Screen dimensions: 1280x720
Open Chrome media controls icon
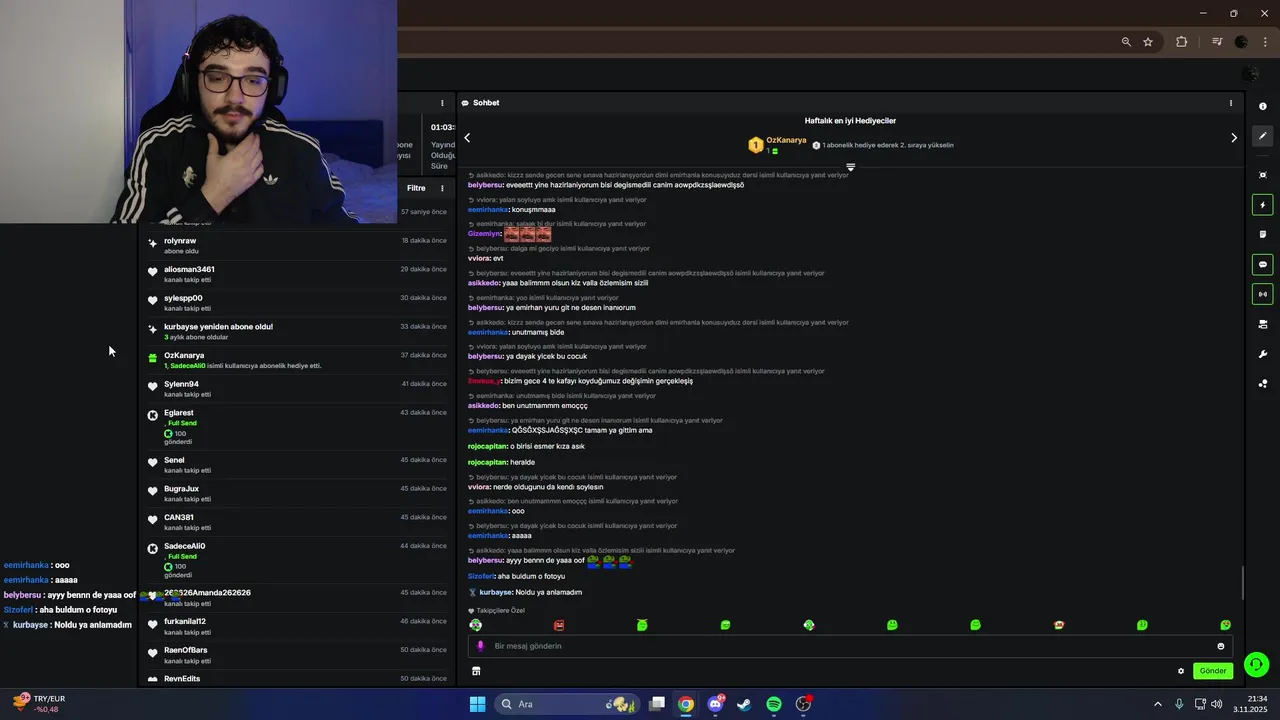(x=1217, y=42)
